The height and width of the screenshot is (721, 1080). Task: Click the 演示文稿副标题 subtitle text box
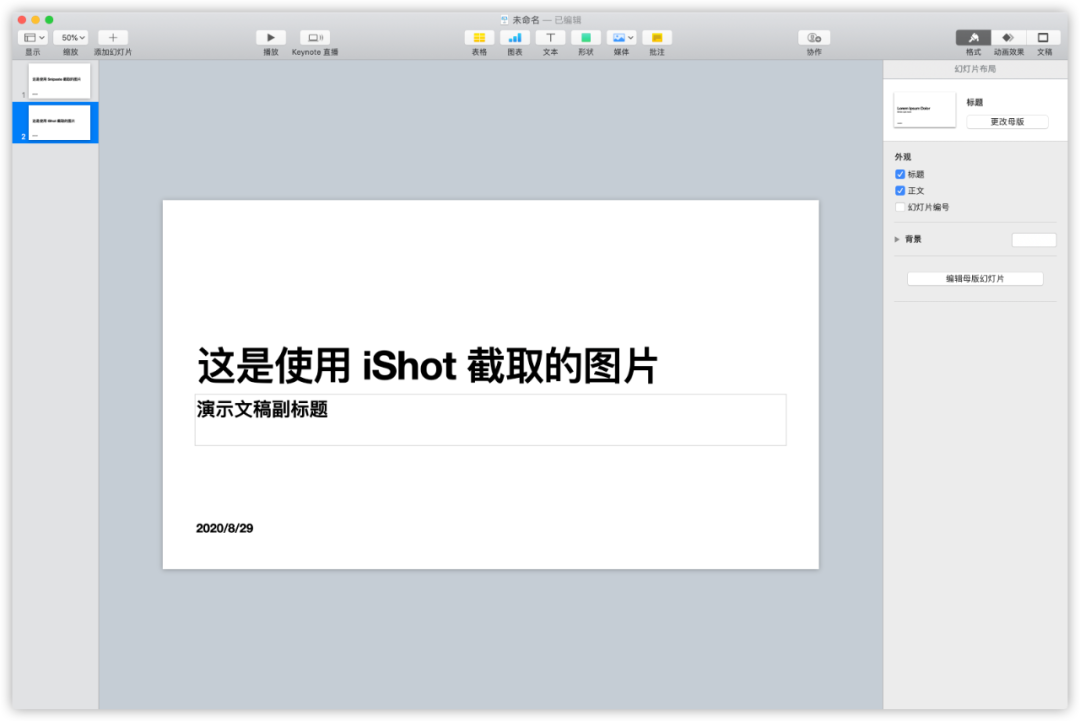[490, 420]
